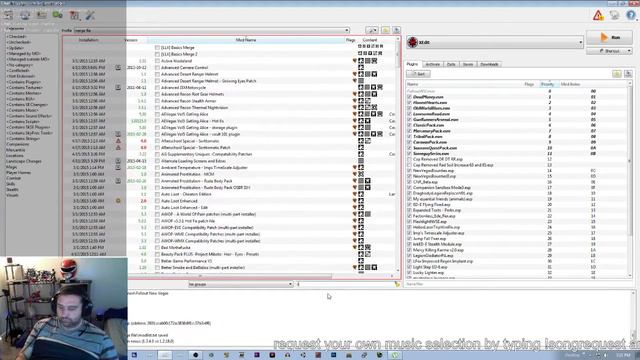Click the Run button
The image size is (640, 360).
[x=609, y=37]
